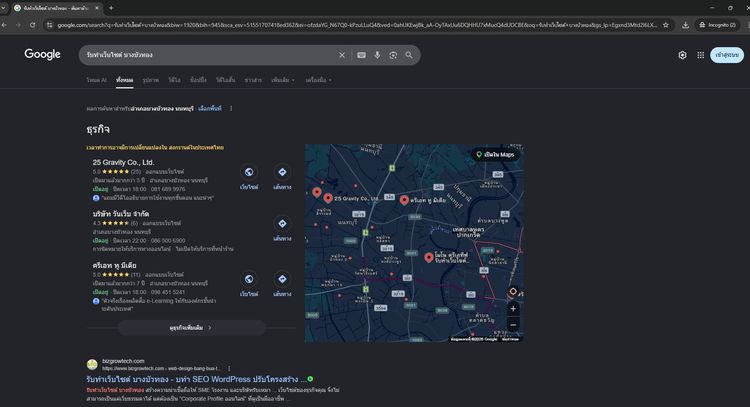Open the map in Google Maps
The width and height of the screenshot is (750, 407).
click(x=496, y=154)
